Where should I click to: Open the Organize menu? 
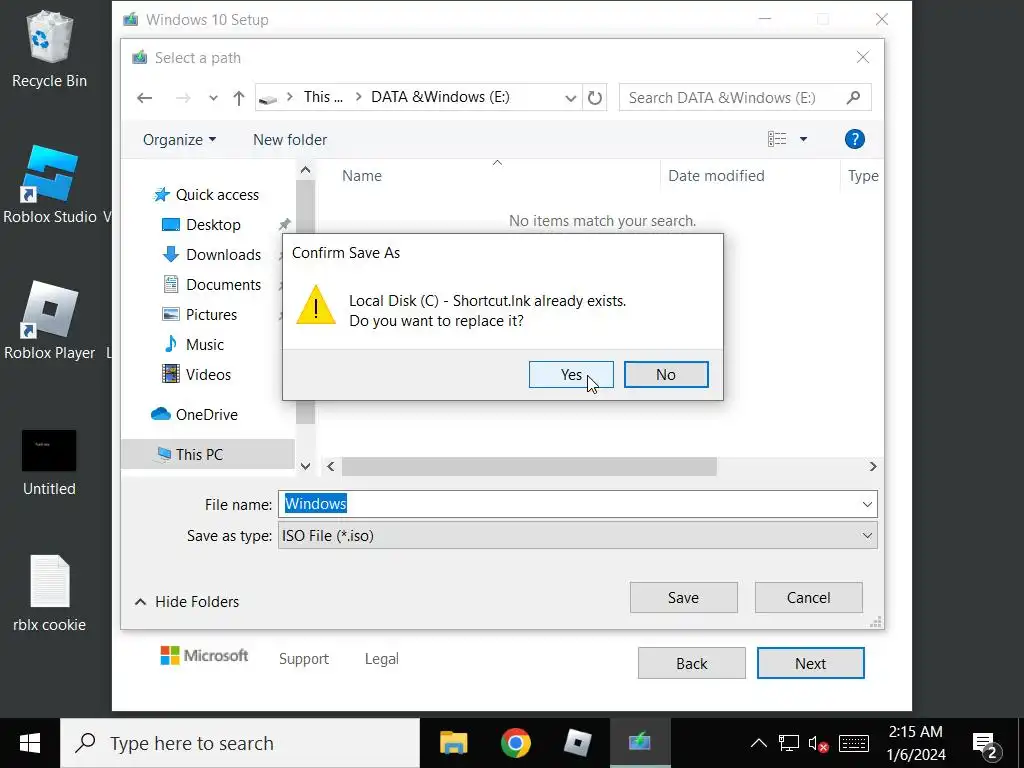(x=179, y=140)
